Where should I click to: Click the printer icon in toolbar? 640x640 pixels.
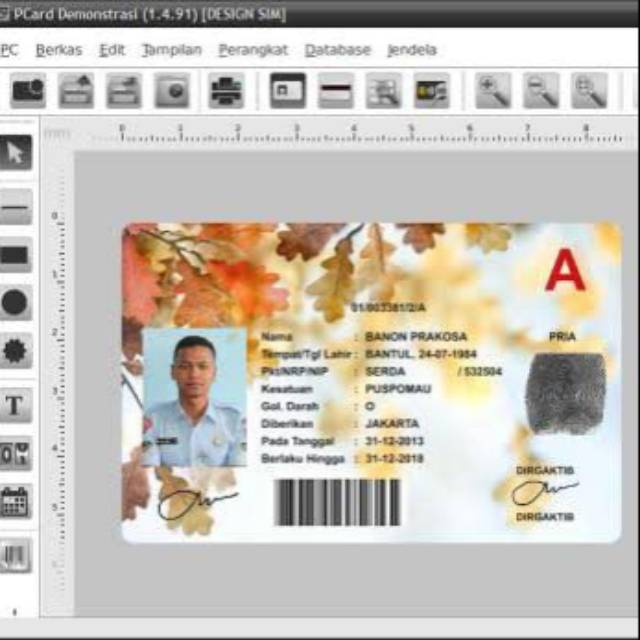(226, 91)
